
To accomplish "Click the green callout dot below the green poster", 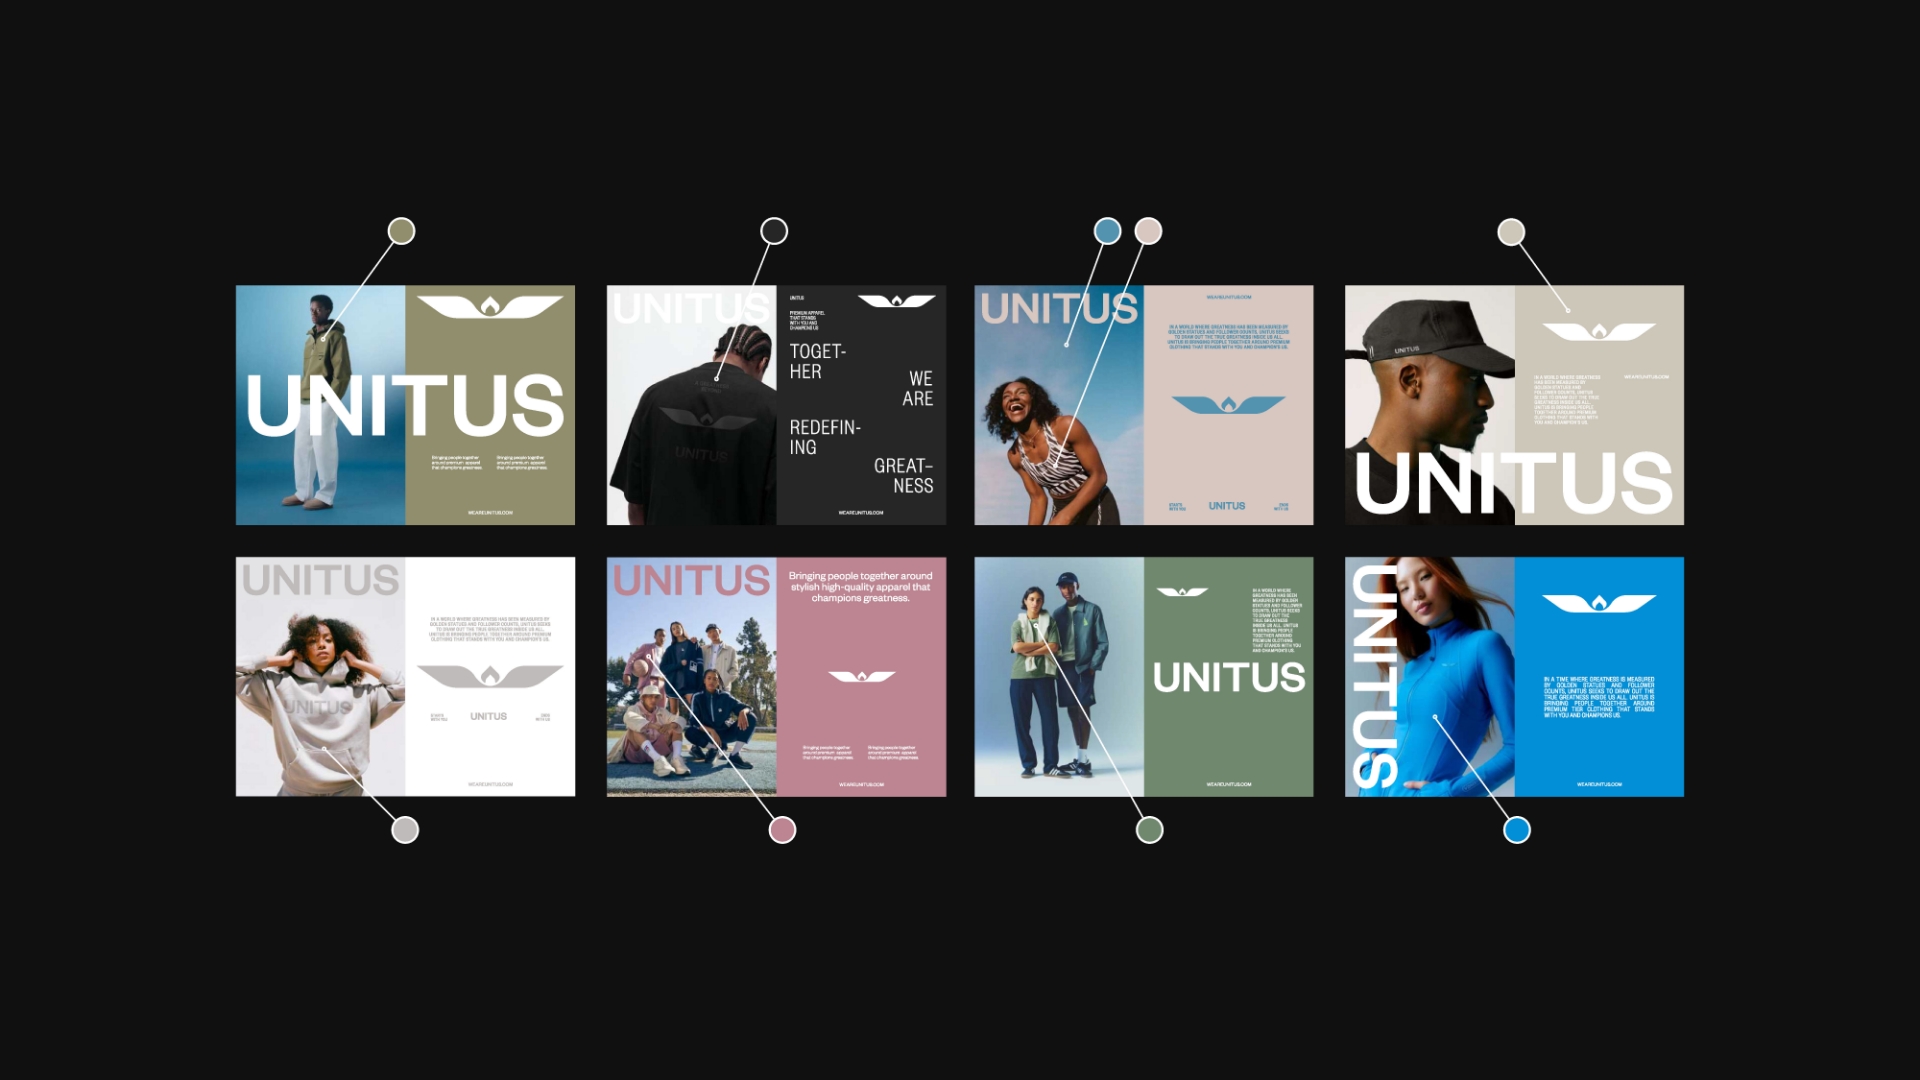I will click(x=1150, y=829).
